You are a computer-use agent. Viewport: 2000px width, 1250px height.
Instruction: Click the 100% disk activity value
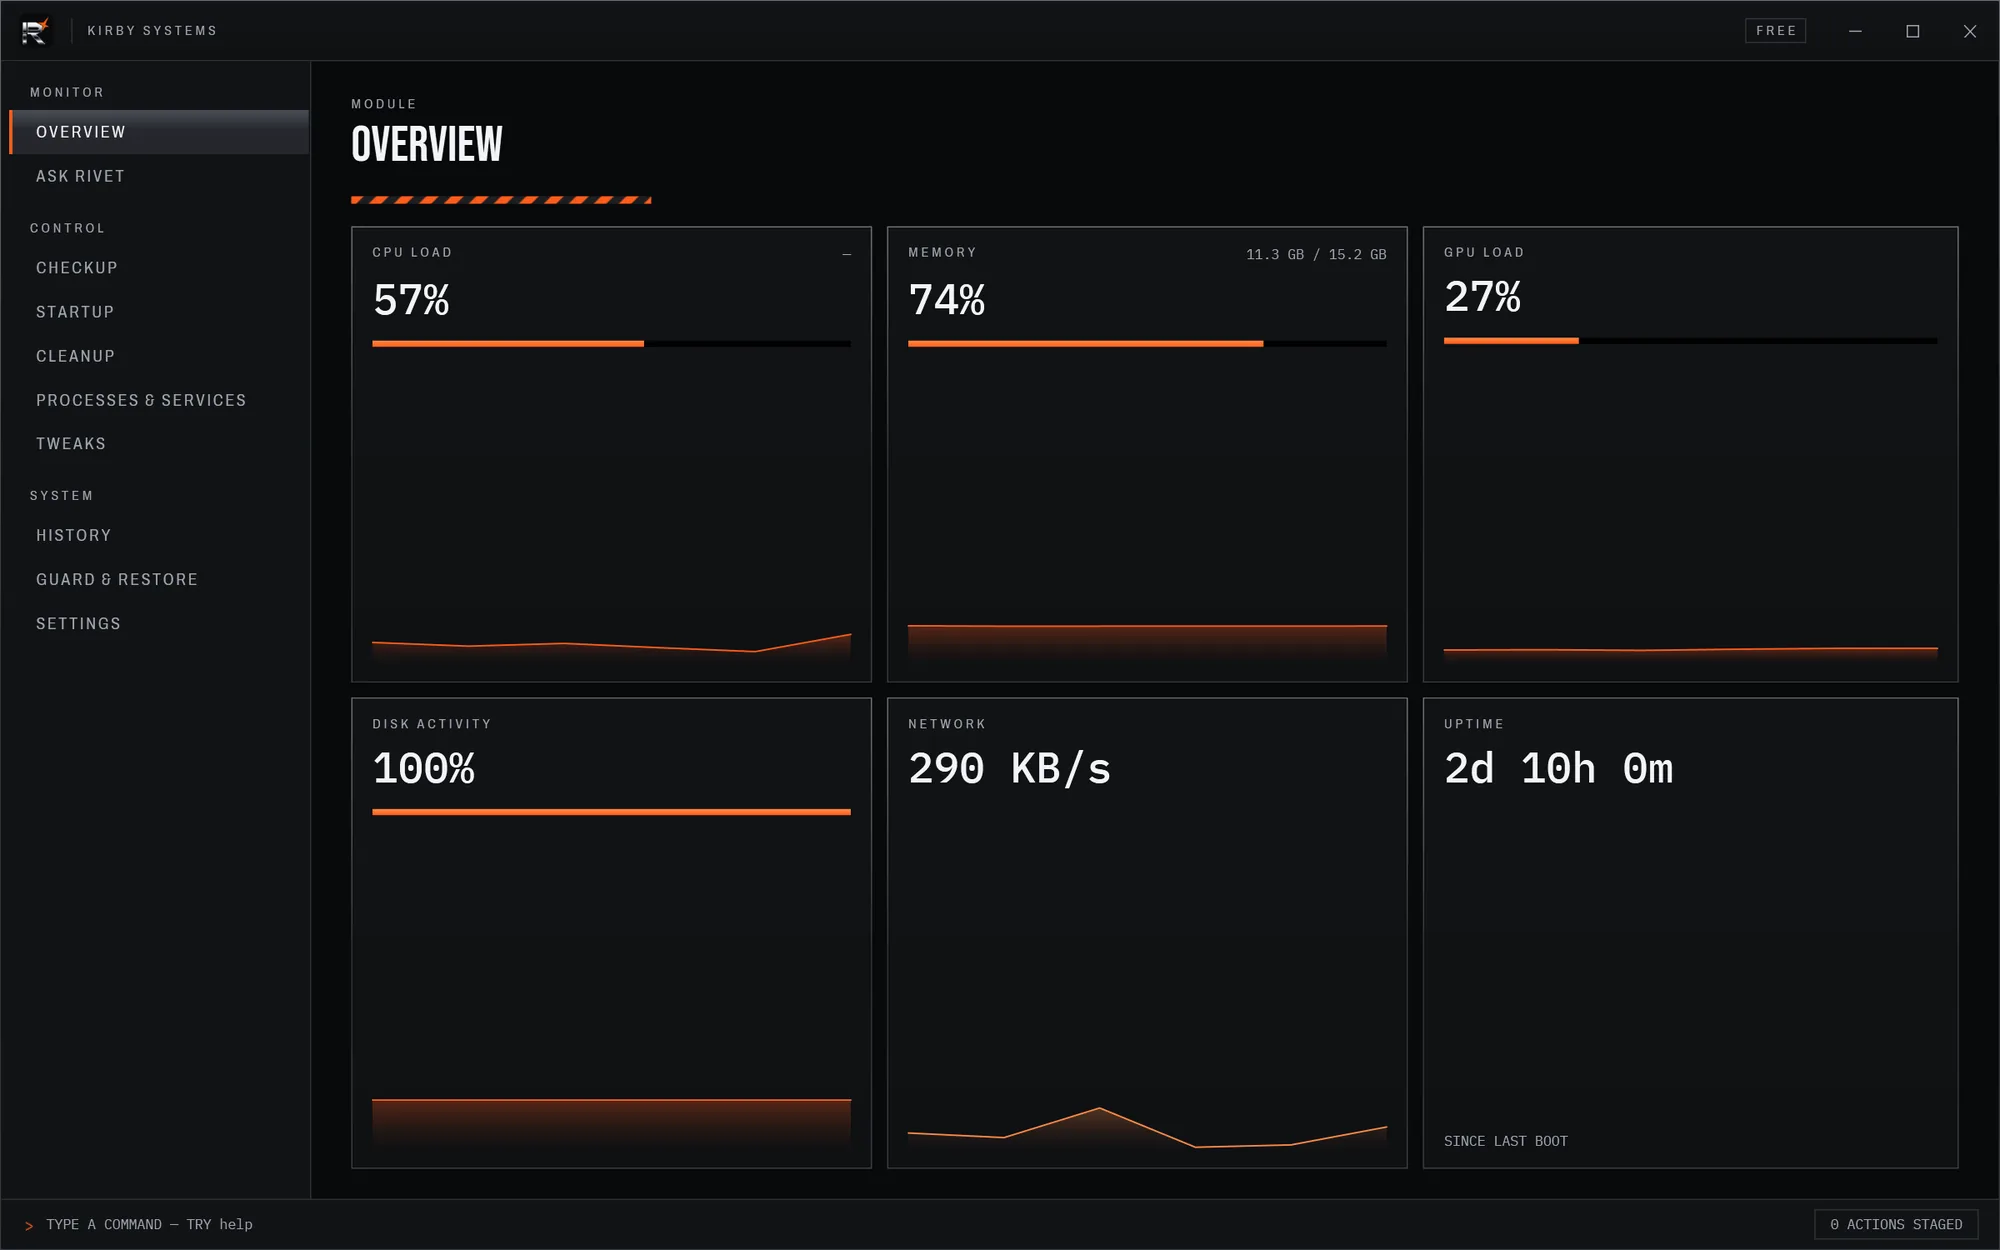(424, 769)
